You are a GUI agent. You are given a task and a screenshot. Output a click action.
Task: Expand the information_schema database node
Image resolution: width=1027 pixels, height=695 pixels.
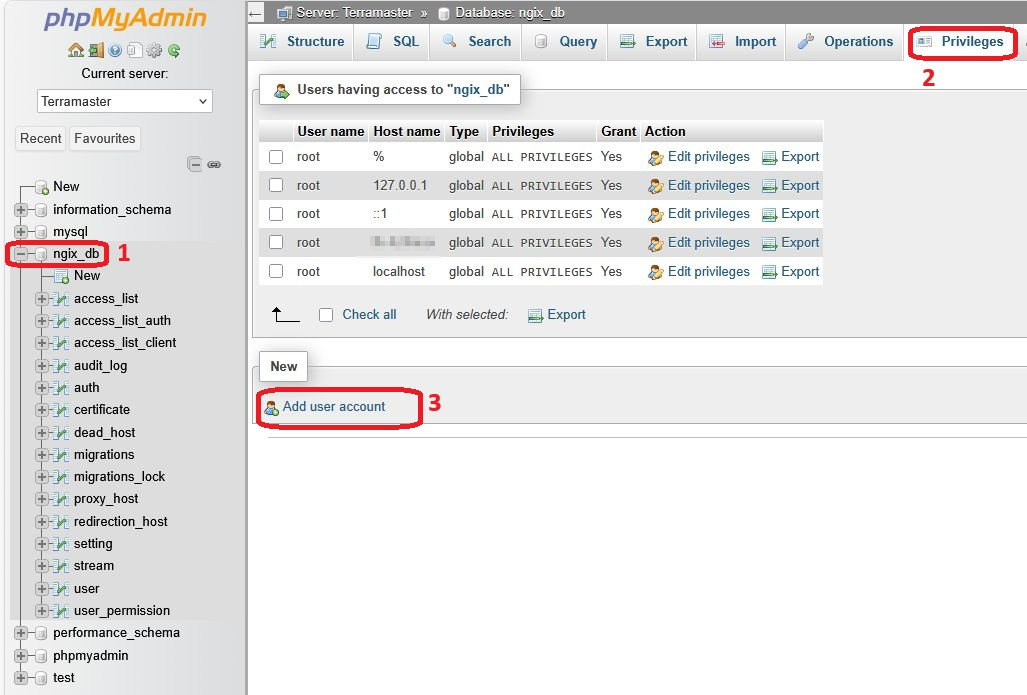(x=21, y=210)
